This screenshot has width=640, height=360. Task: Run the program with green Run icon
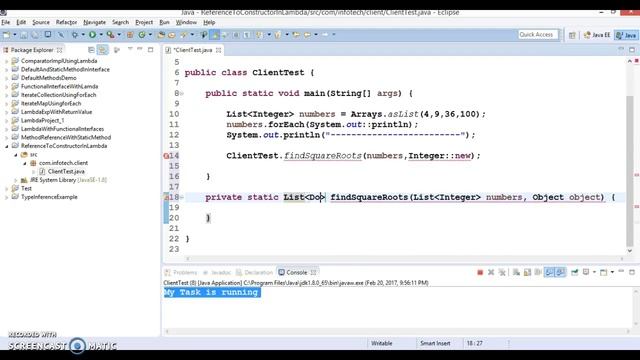(x=93, y=35)
